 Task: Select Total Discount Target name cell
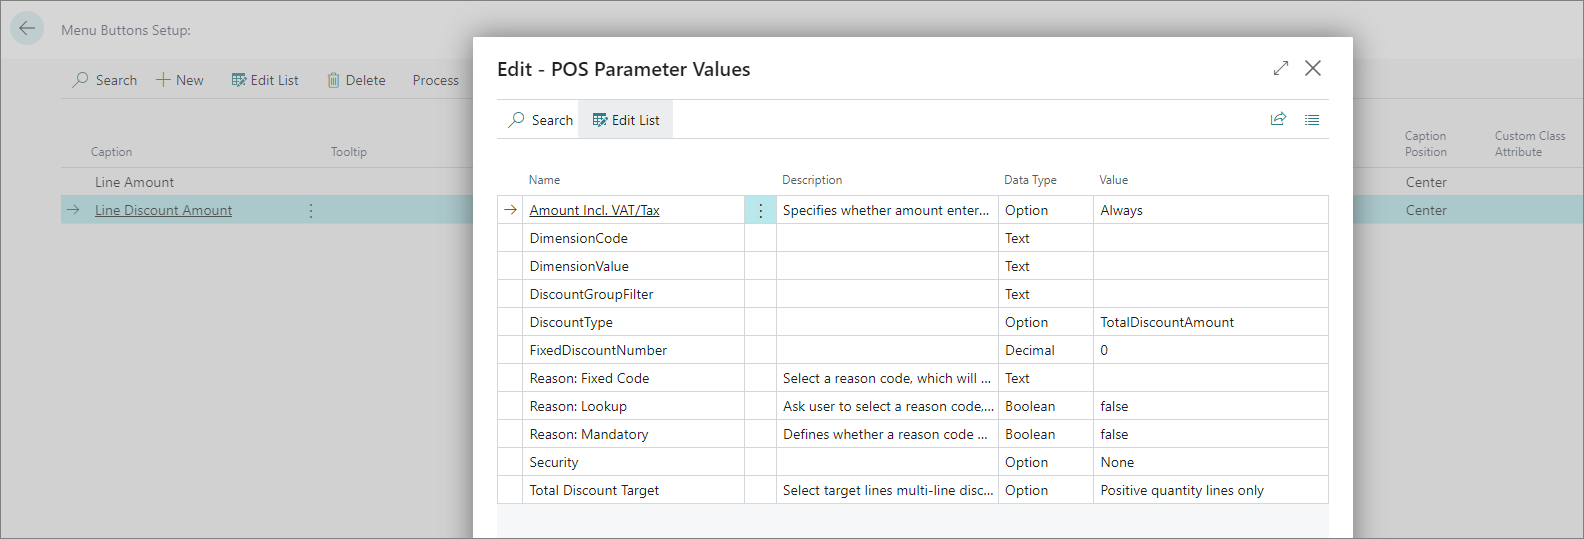(633, 490)
